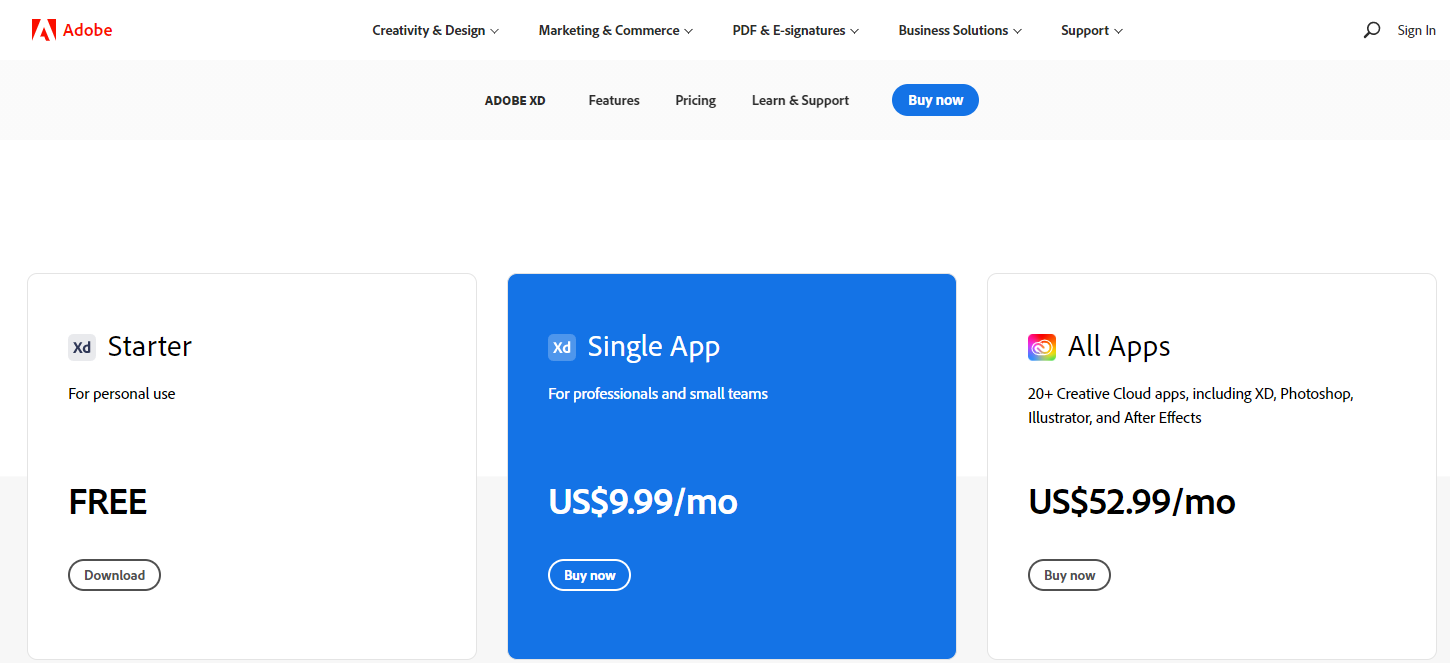The width and height of the screenshot is (1450, 663).
Task: Open the Learn & Support tab
Action: click(800, 100)
